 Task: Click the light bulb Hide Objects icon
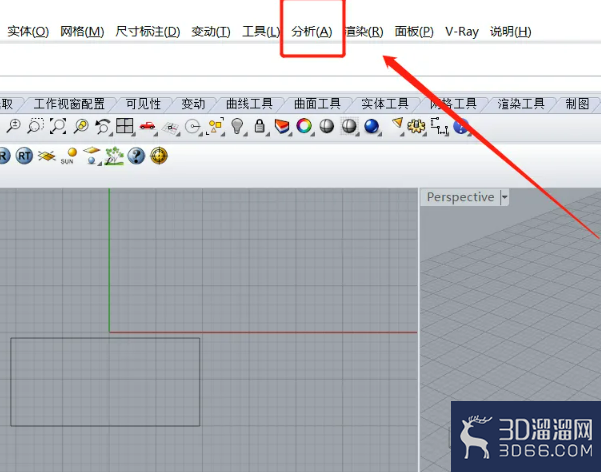(237, 126)
